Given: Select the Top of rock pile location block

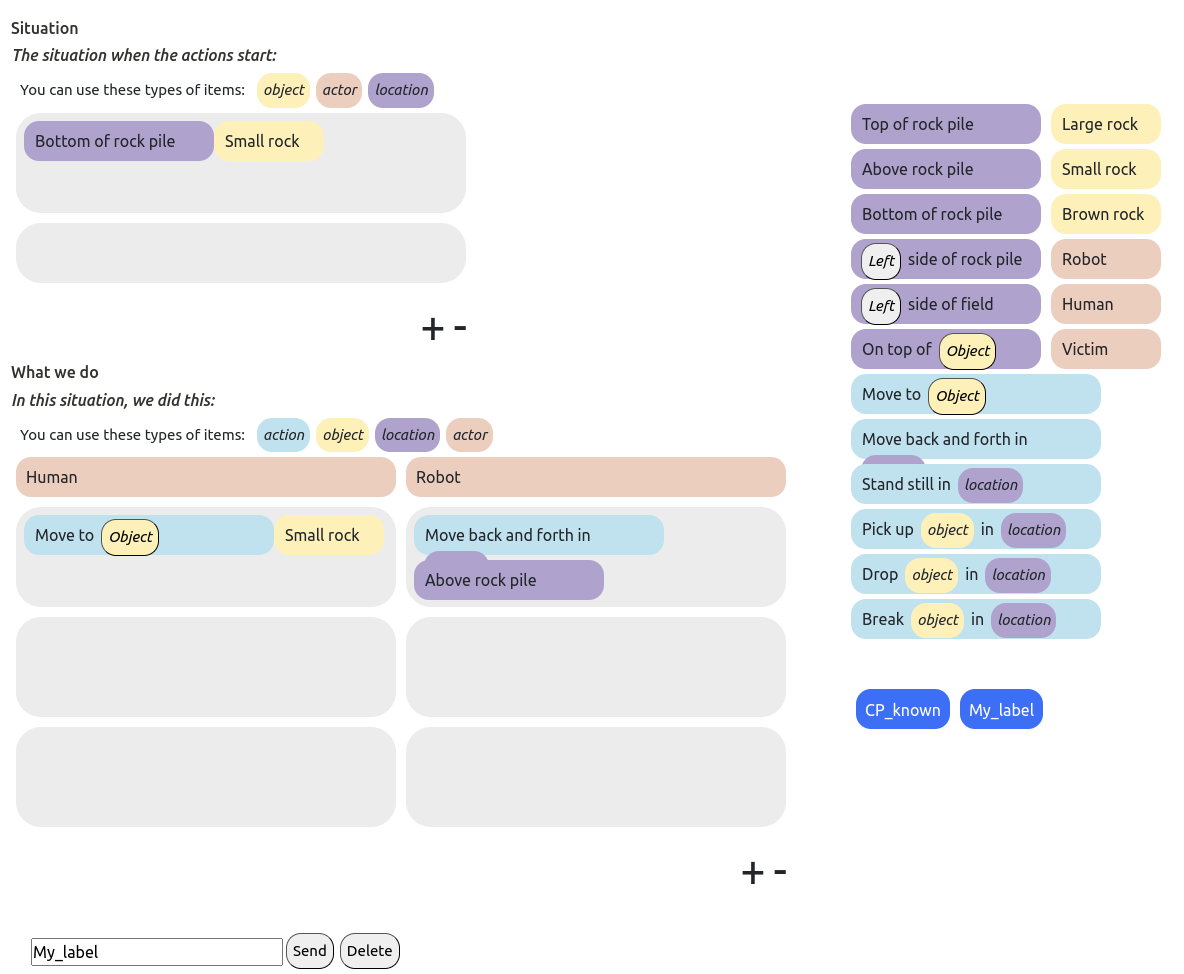Looking at the screenshot, I should point(945,124).
